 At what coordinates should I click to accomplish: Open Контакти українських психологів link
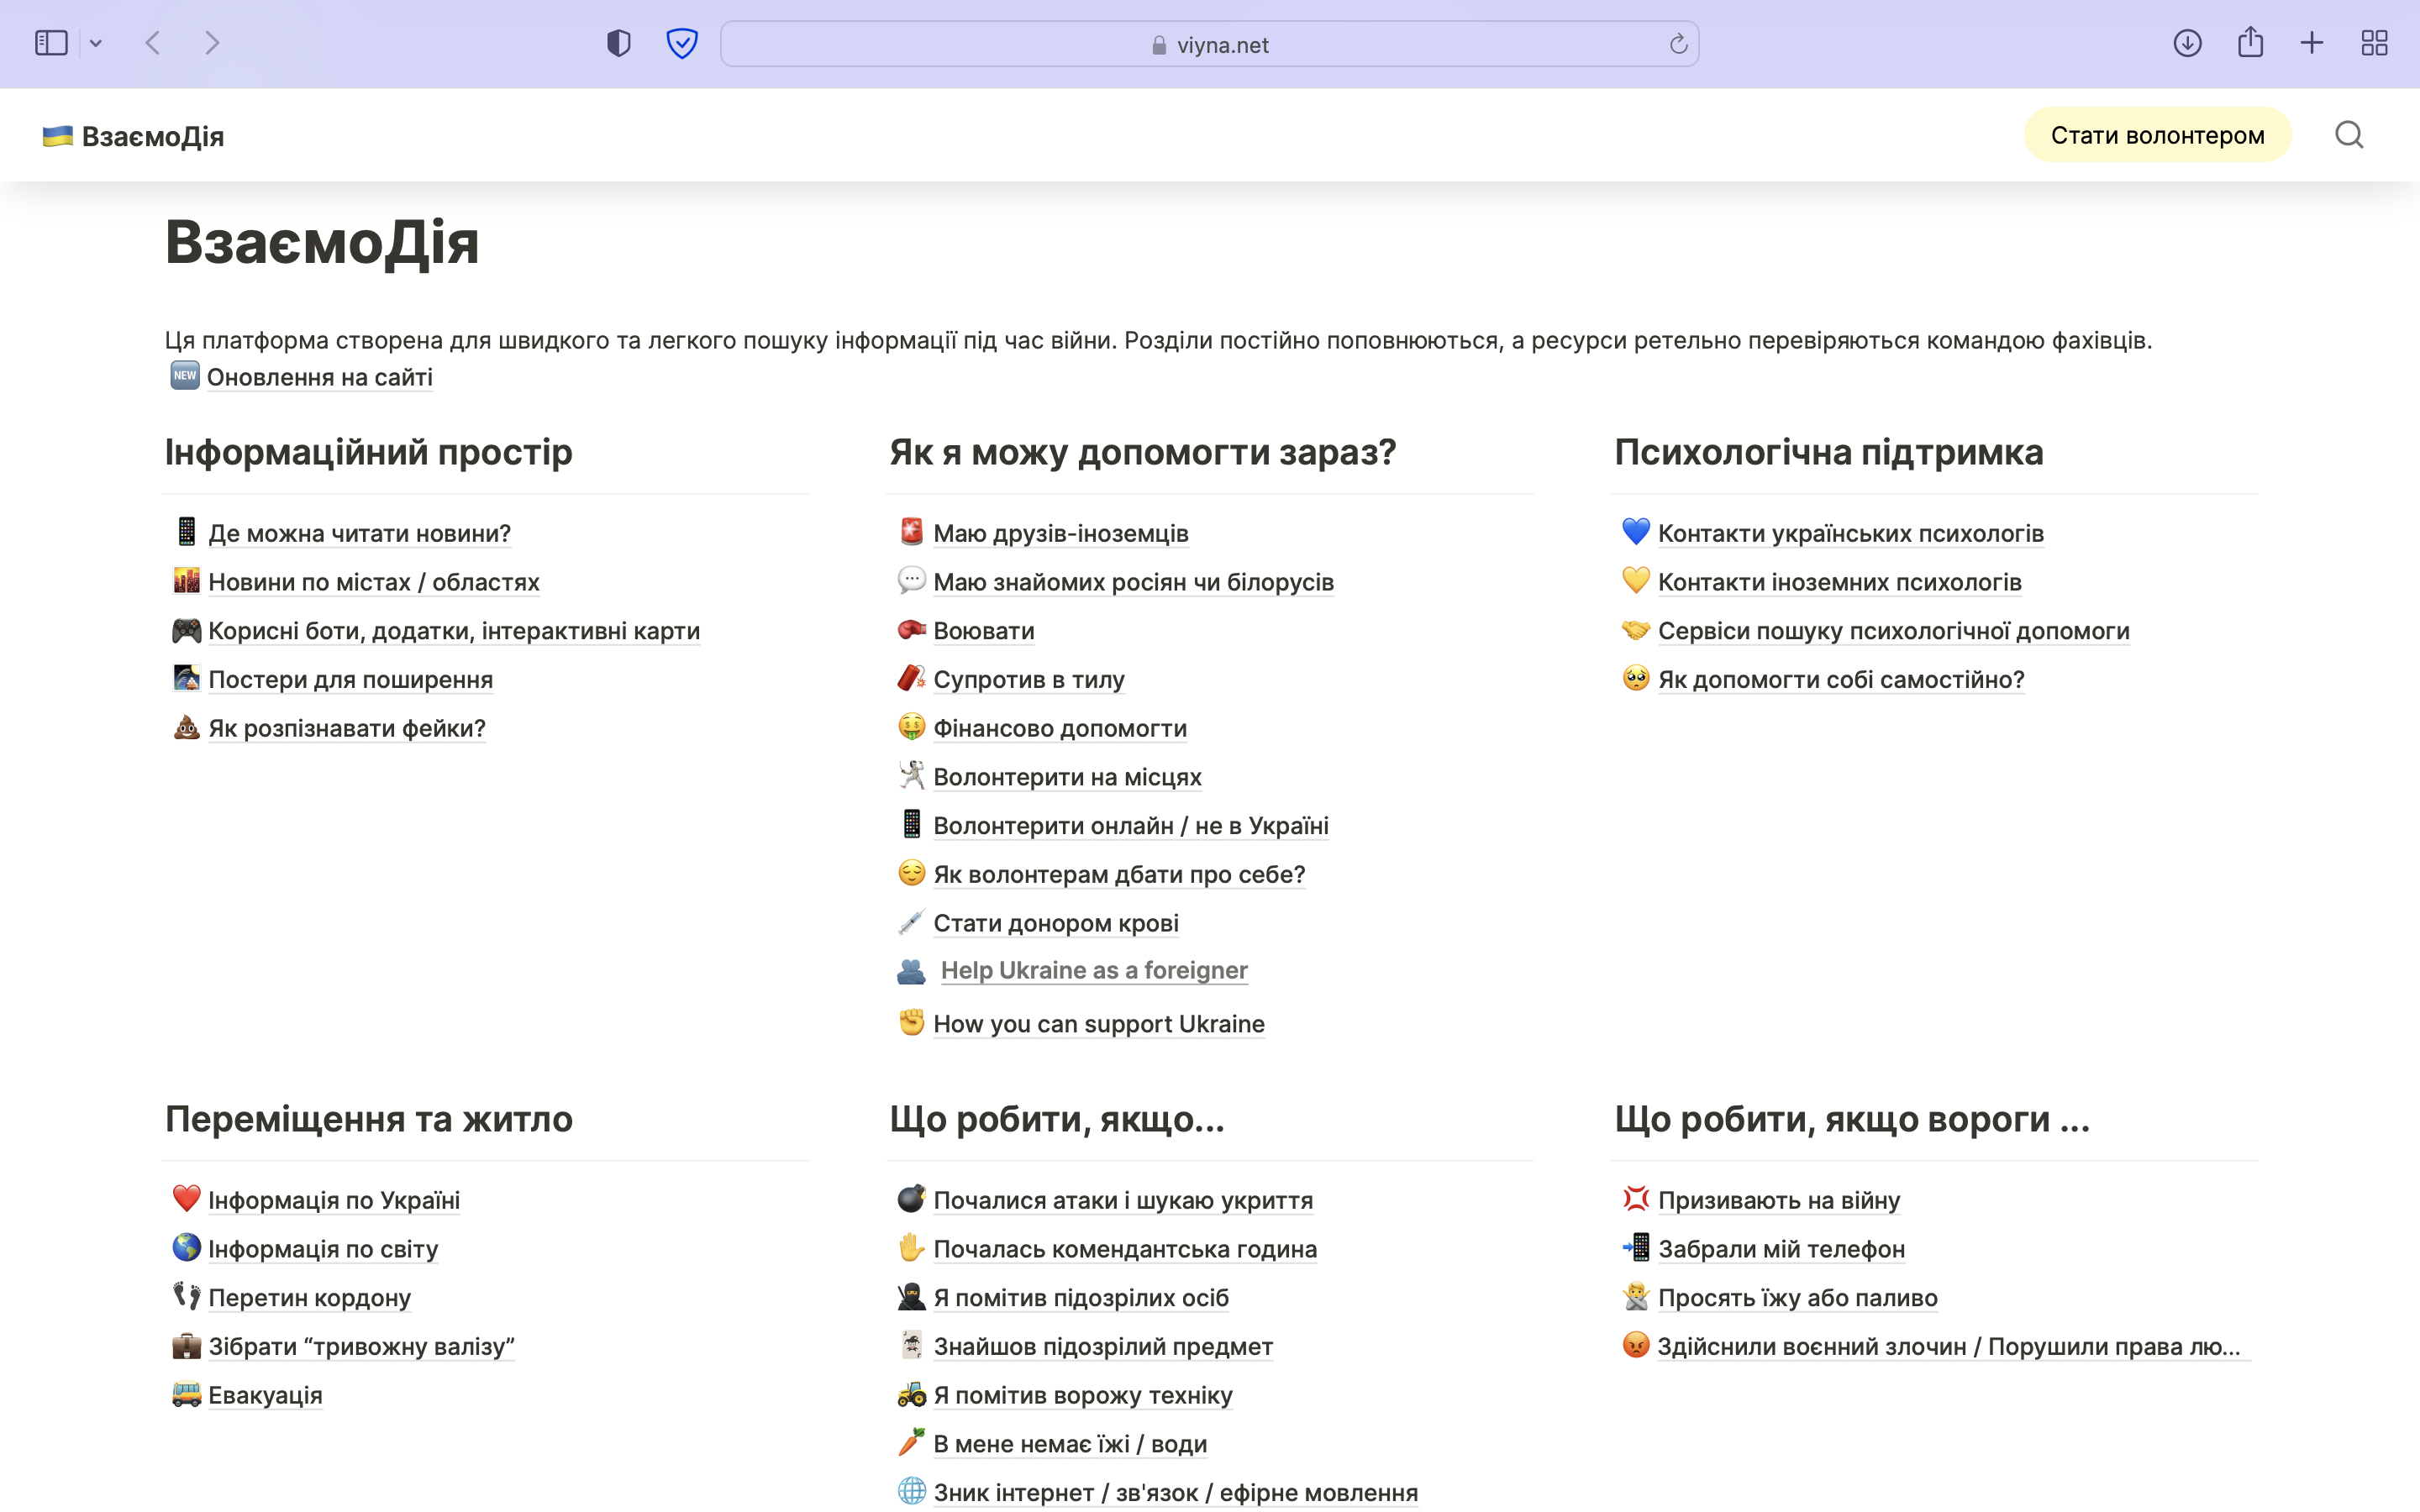[x=1850, y=533]
